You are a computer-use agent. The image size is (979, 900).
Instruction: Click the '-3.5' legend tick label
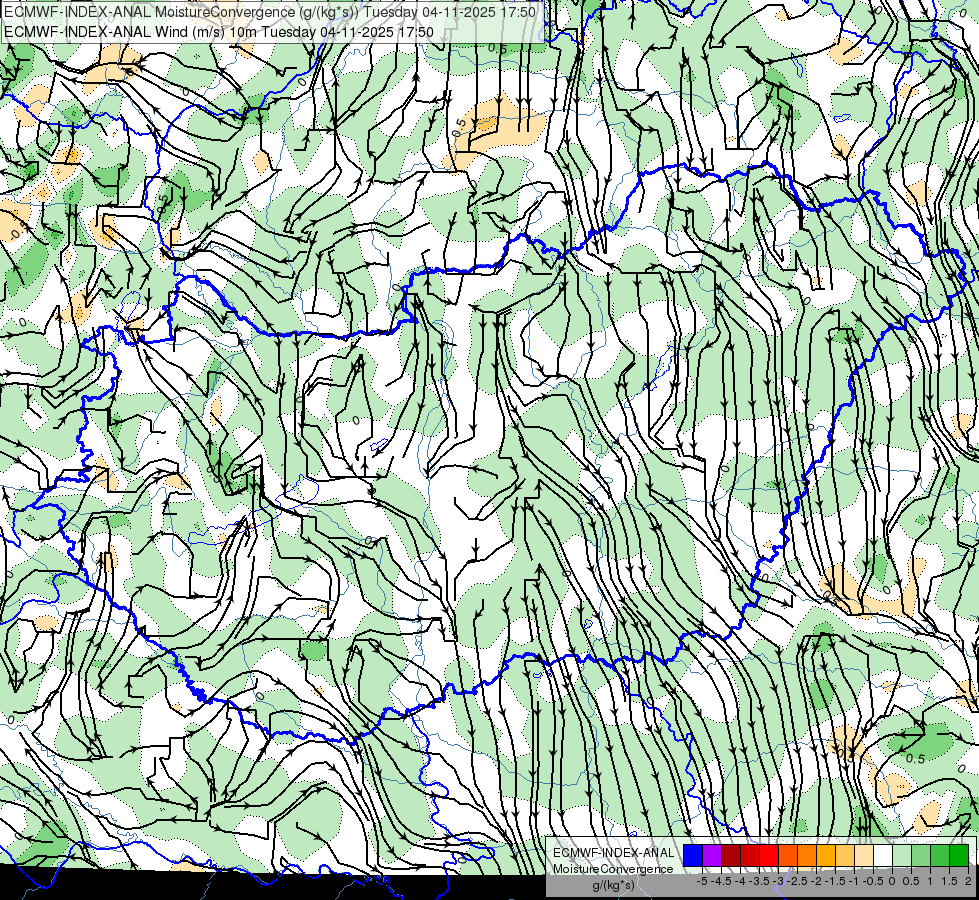pos(759,881)
